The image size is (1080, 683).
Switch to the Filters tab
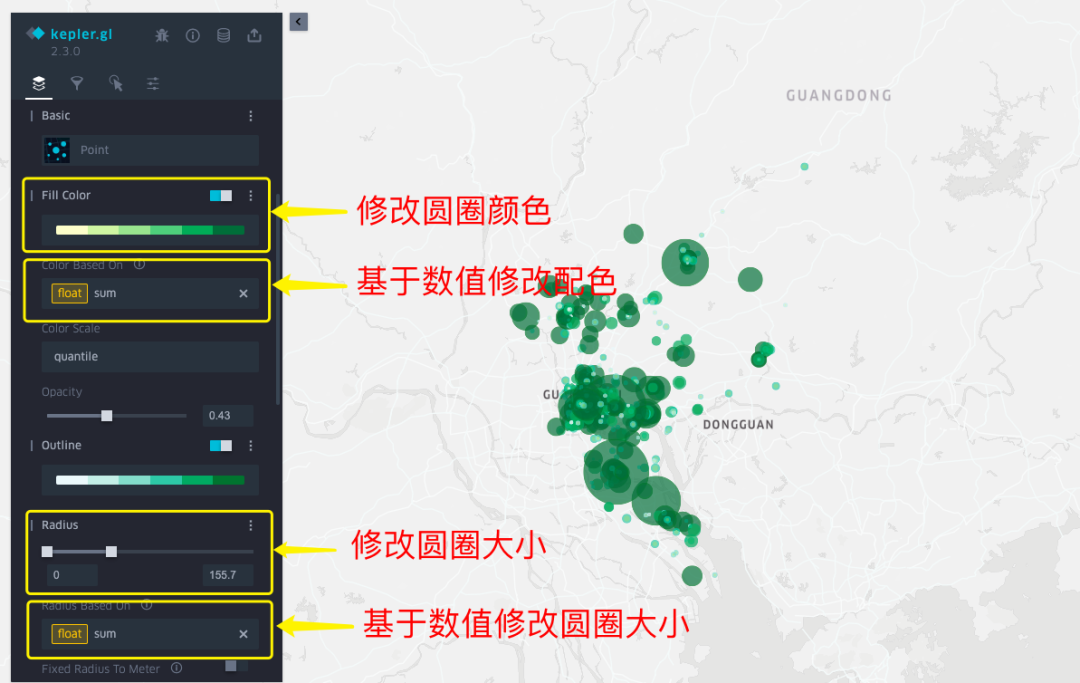[x=77, y=83]
